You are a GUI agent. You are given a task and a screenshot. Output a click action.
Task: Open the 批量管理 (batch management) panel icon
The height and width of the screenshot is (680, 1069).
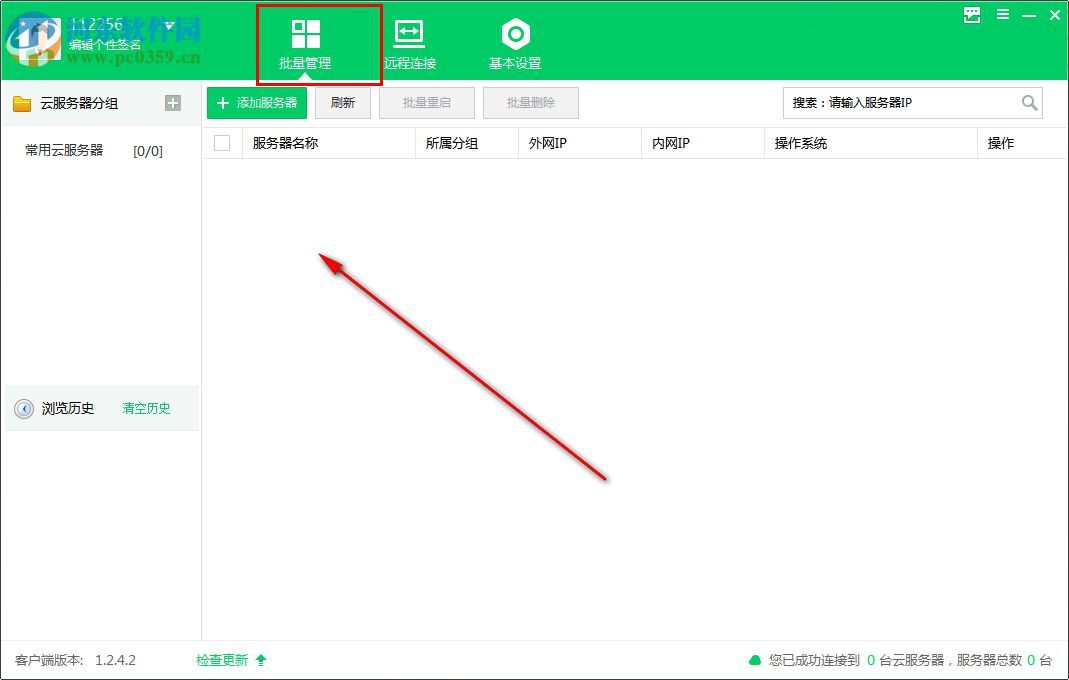coord(307,33)
